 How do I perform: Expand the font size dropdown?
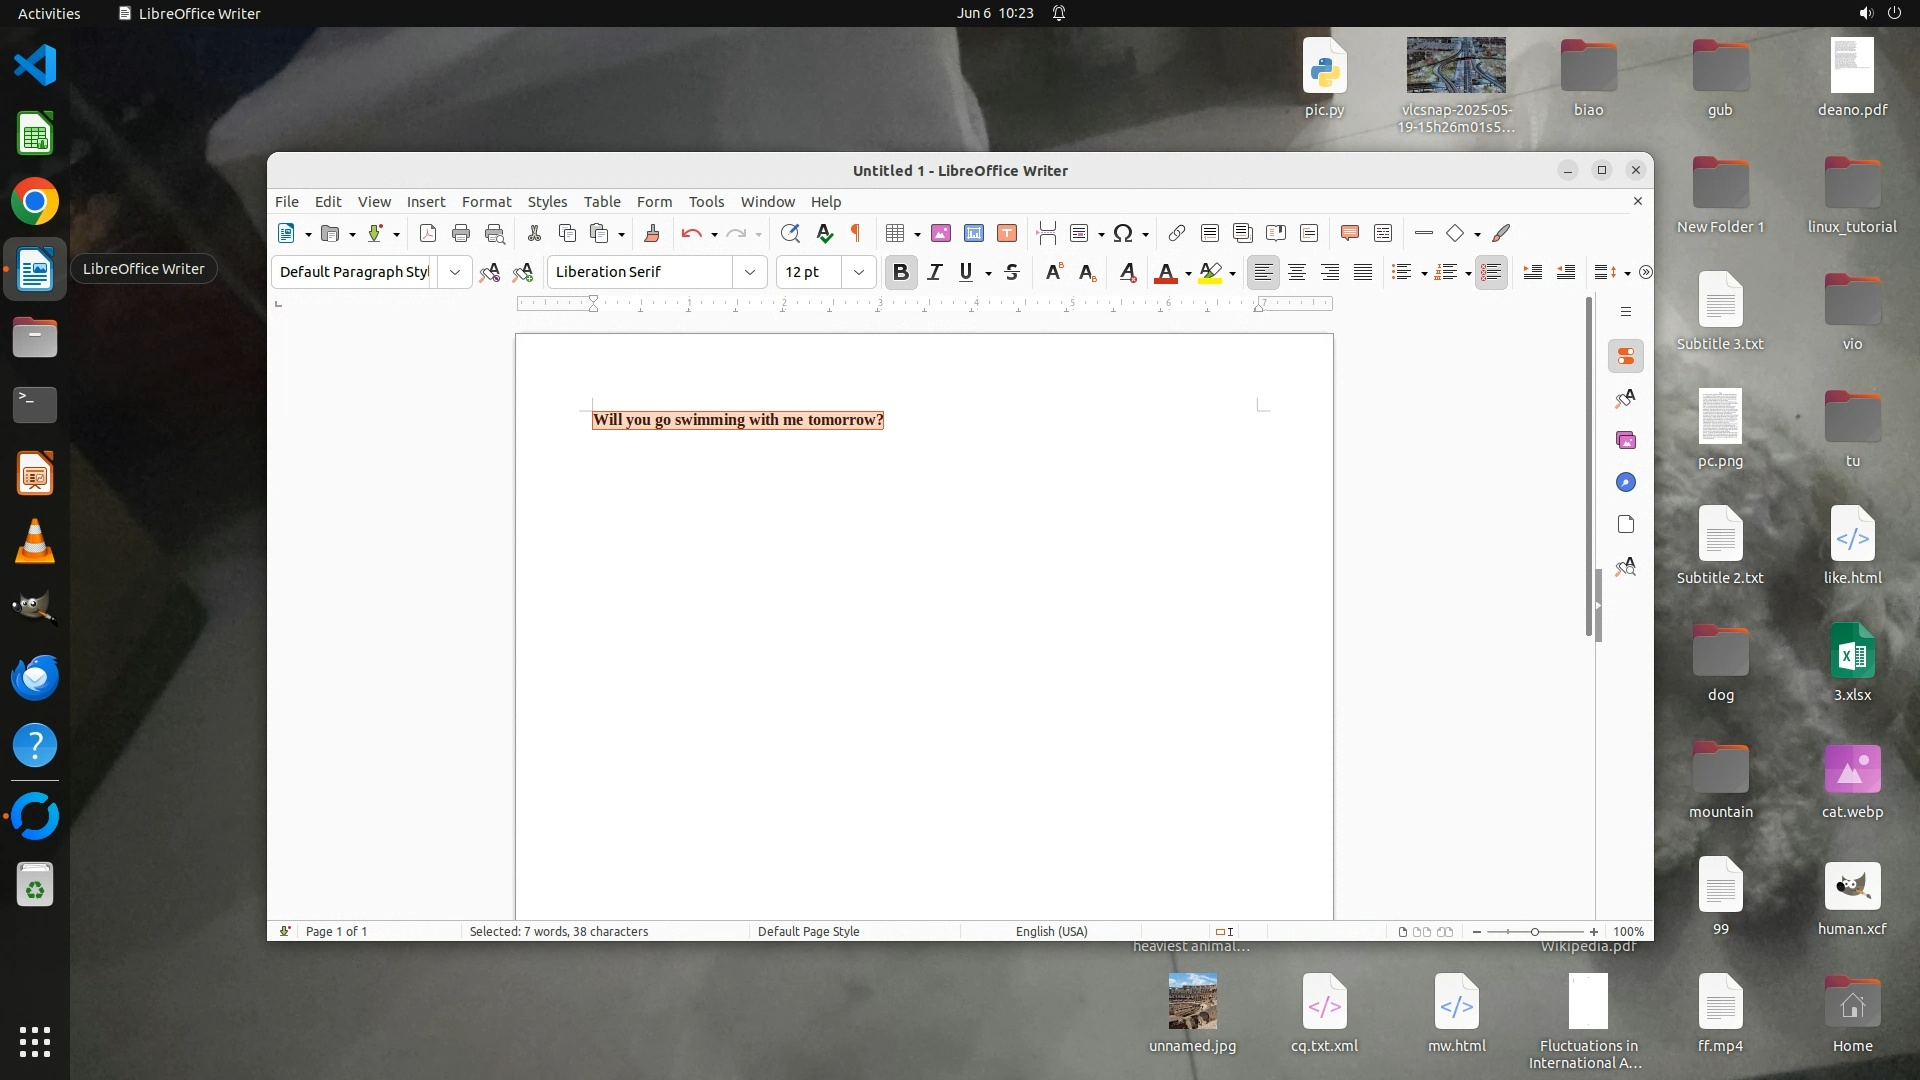(x=858, y=272)
